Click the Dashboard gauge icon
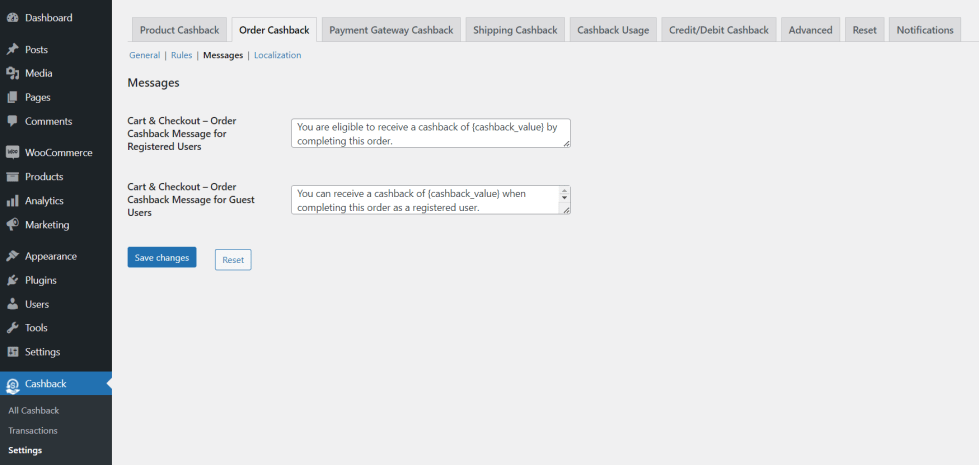The width and height of the screenshot is (979, 465). click(12, 18)
